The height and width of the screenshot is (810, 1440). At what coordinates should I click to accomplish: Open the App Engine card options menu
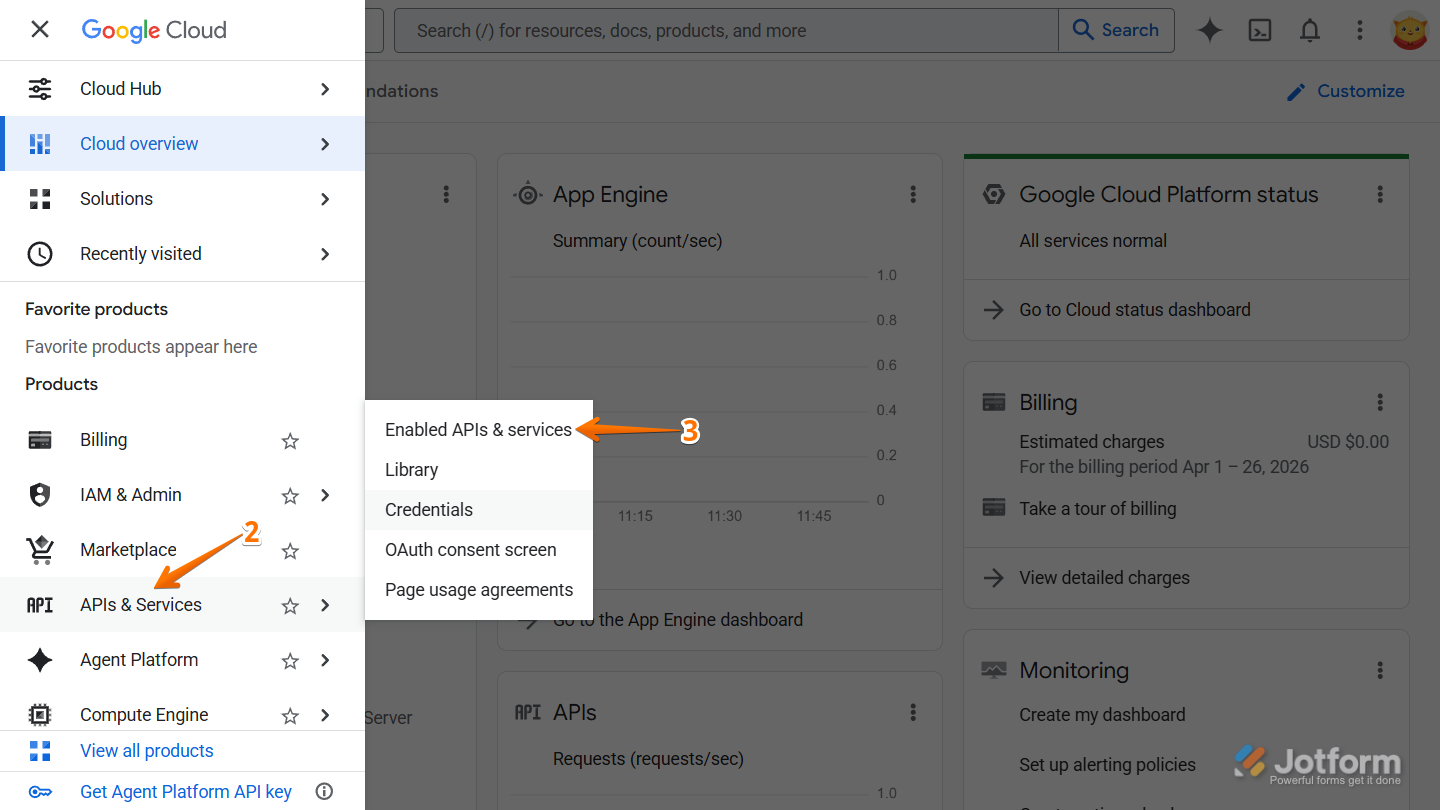913,194
